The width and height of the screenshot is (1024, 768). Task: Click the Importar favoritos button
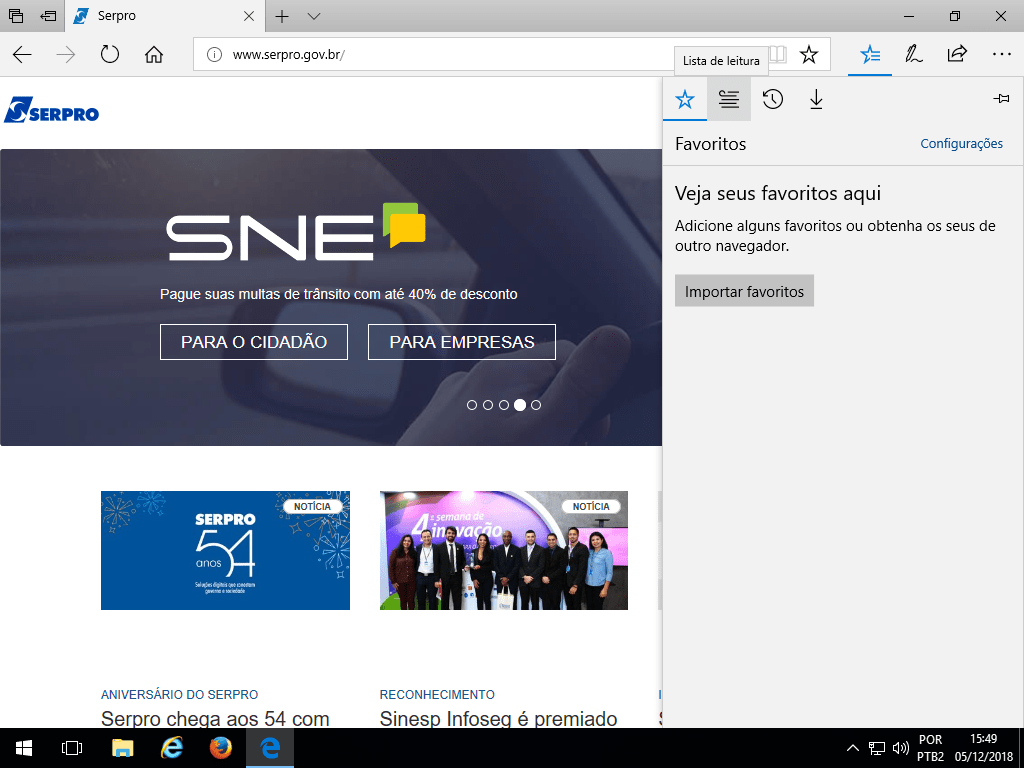tap(744, 291)
